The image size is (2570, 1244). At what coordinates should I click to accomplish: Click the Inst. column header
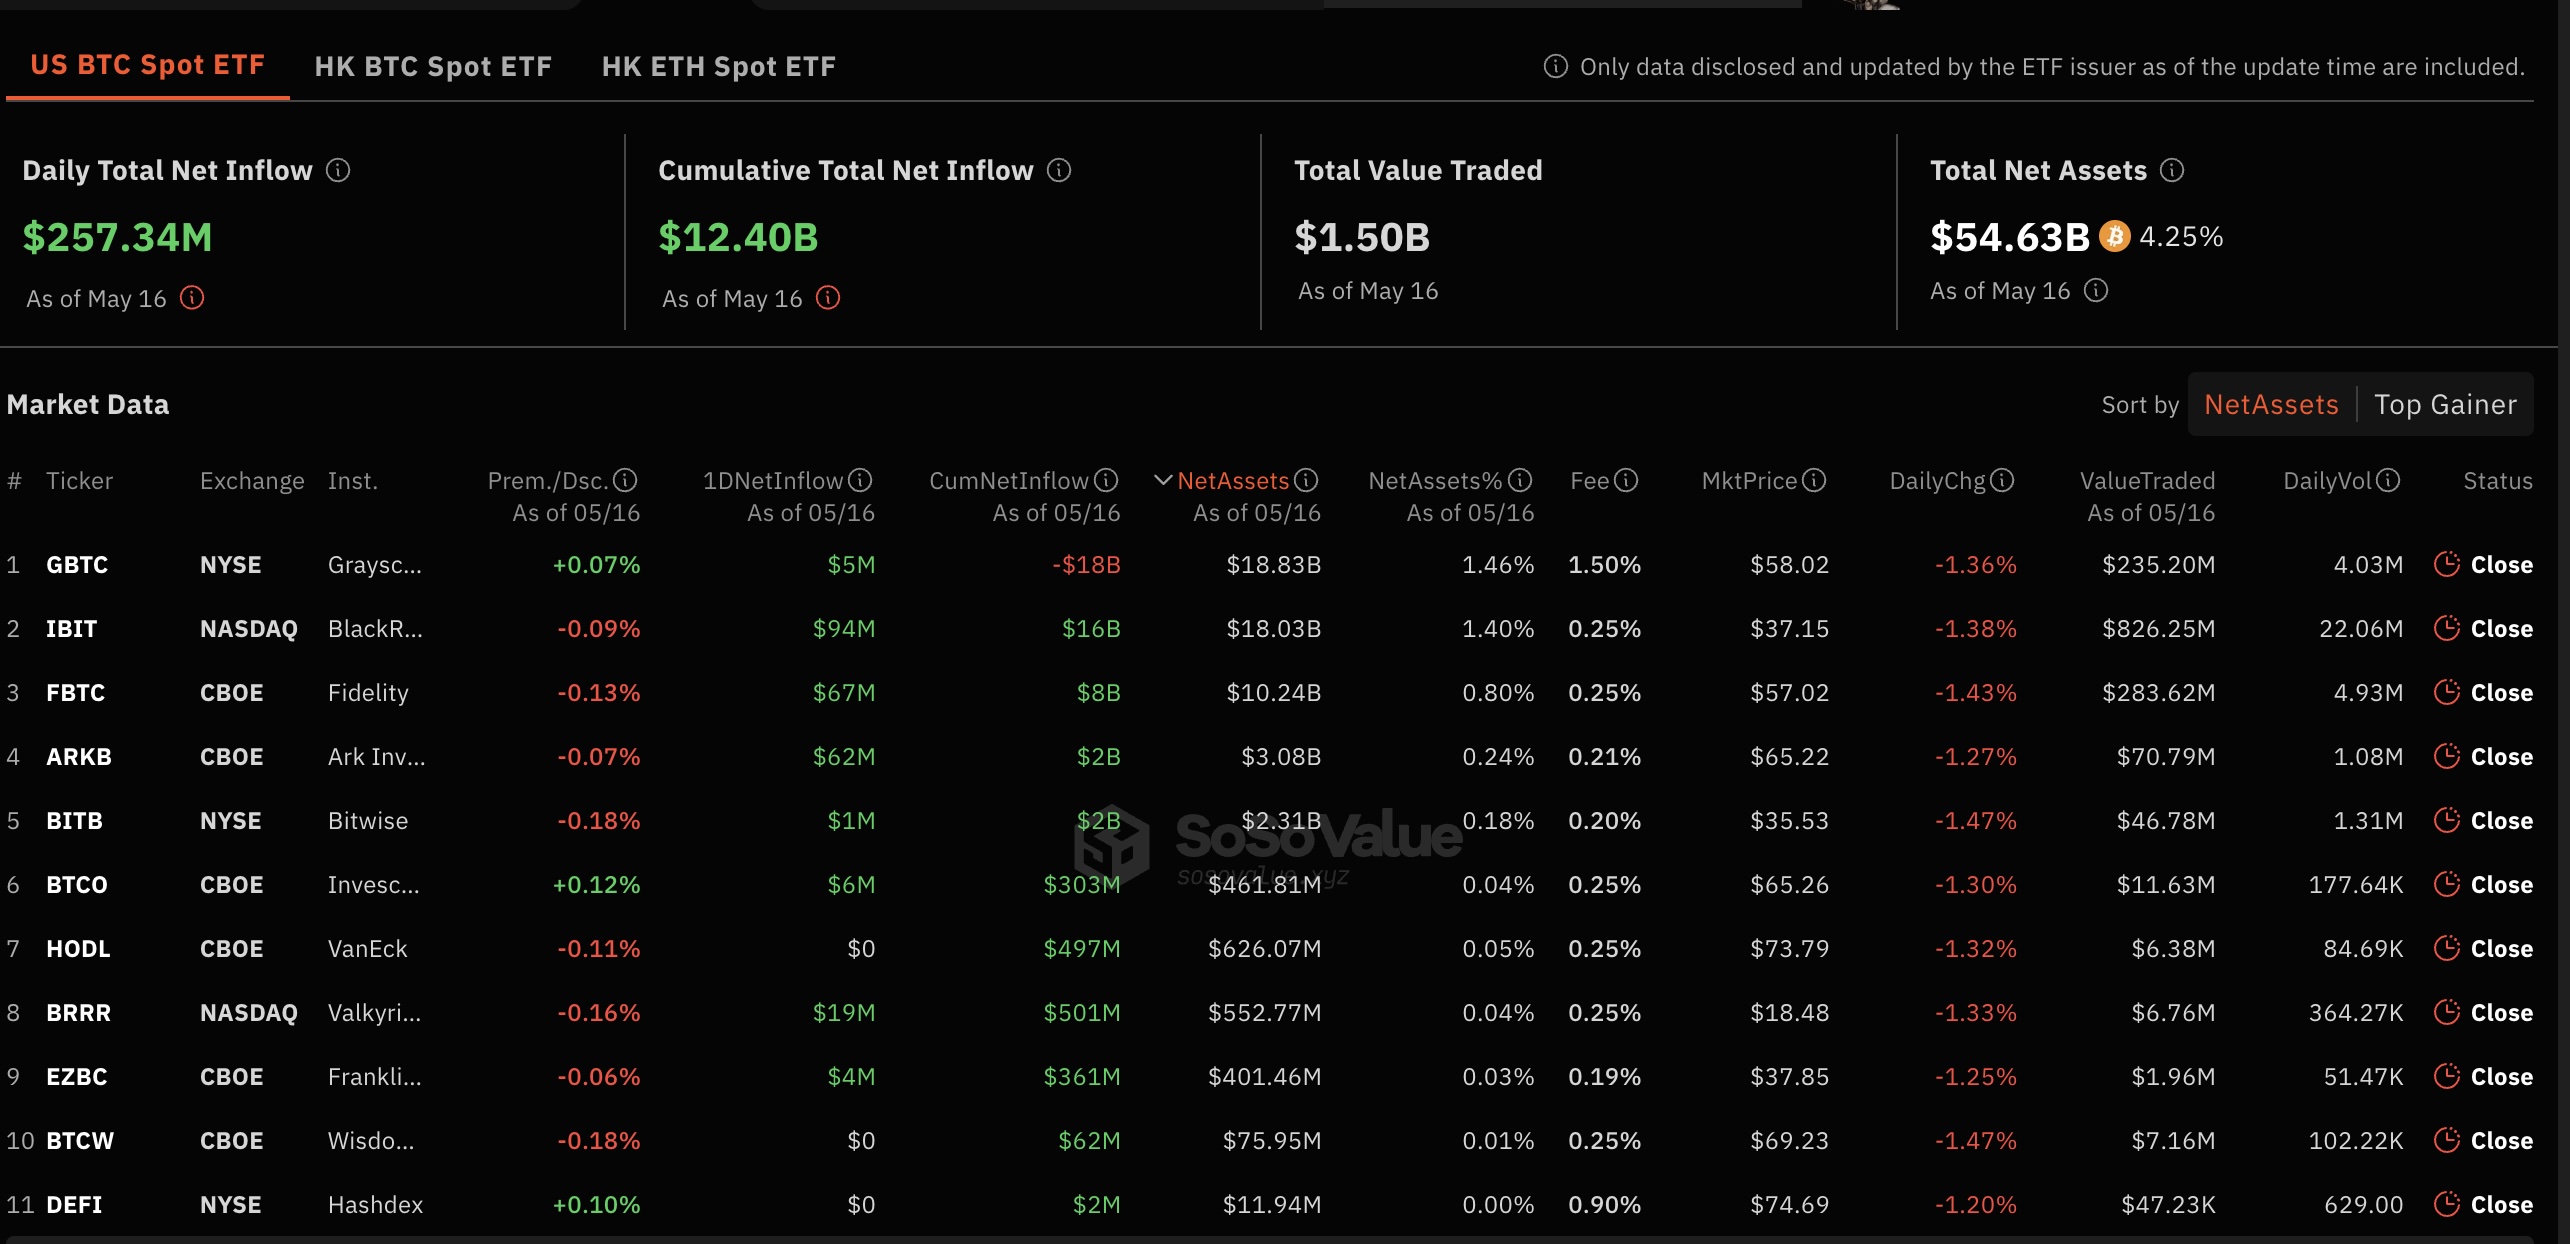tap(352, 481)
